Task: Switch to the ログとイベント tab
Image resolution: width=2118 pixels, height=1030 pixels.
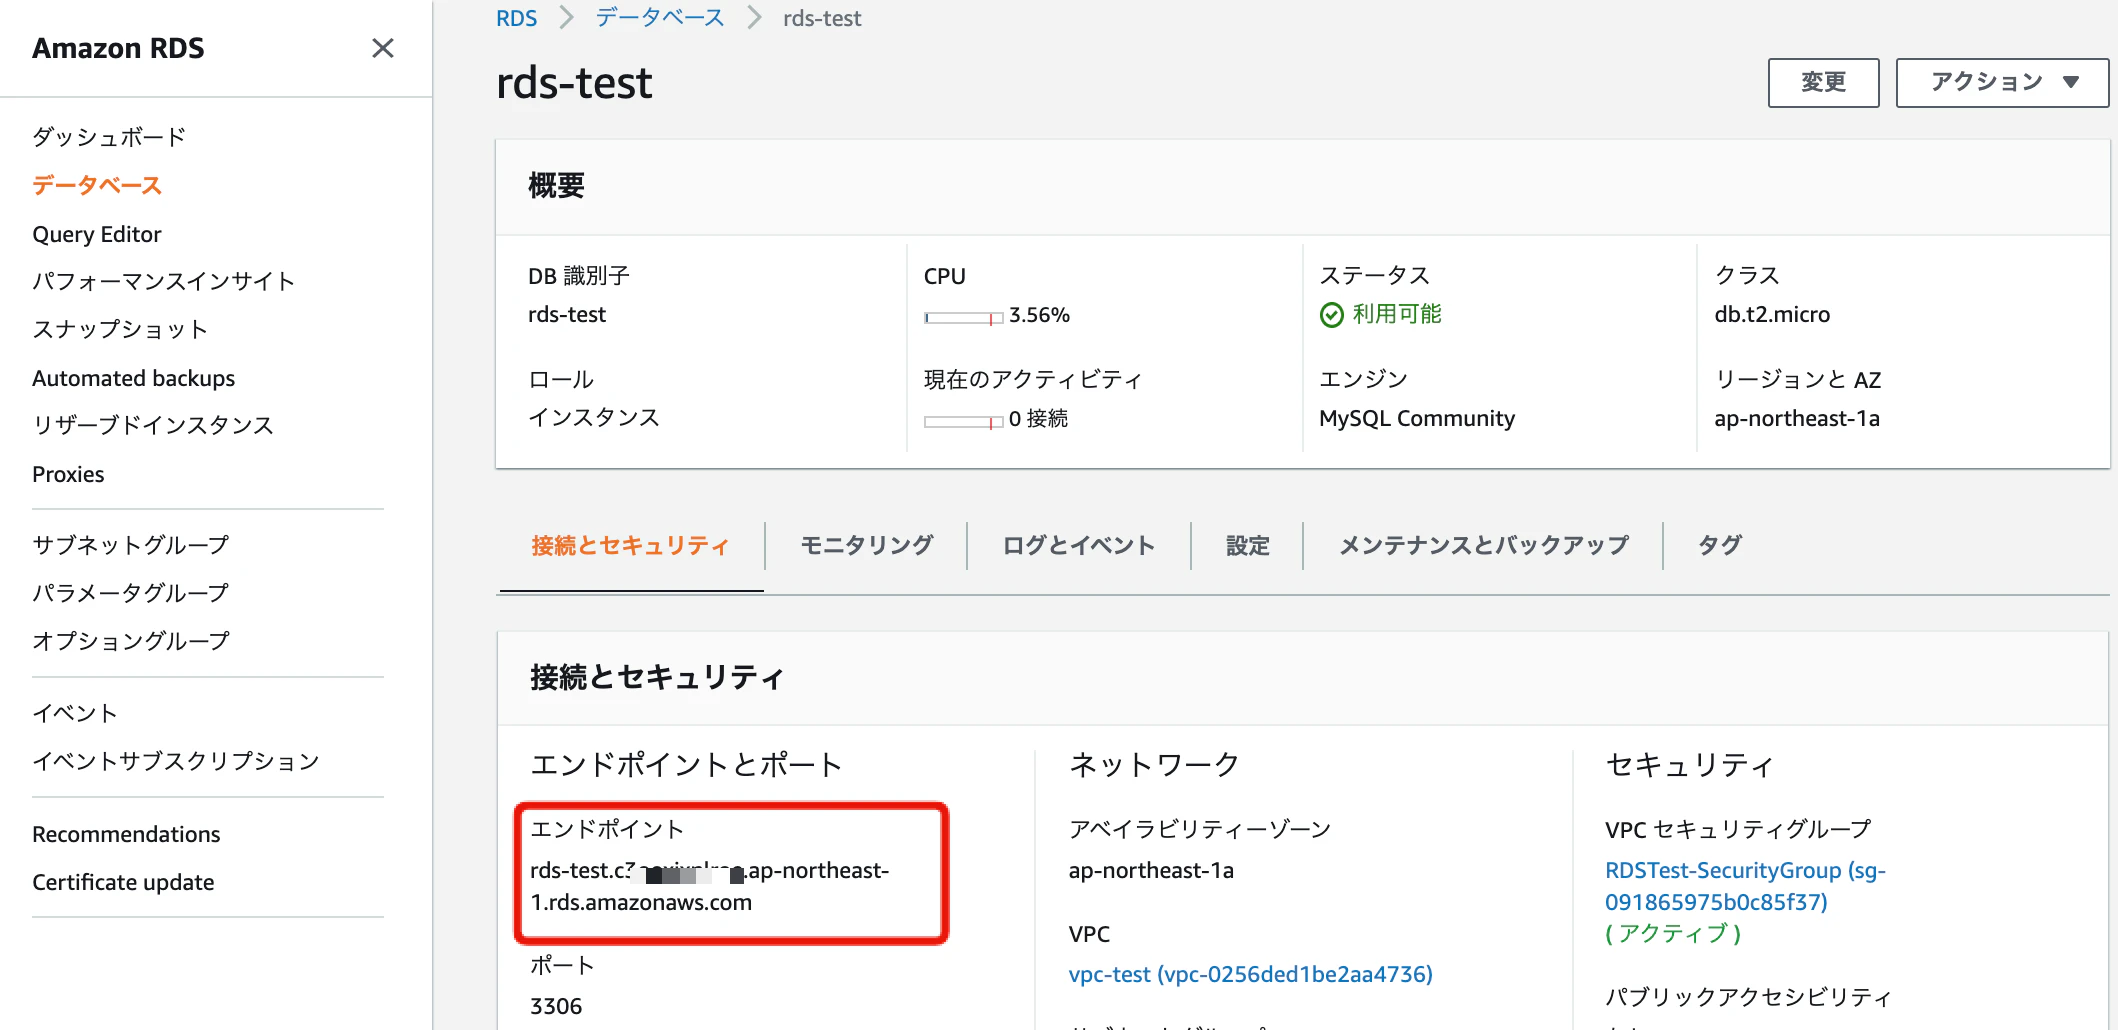Action: pos(1079,545)
